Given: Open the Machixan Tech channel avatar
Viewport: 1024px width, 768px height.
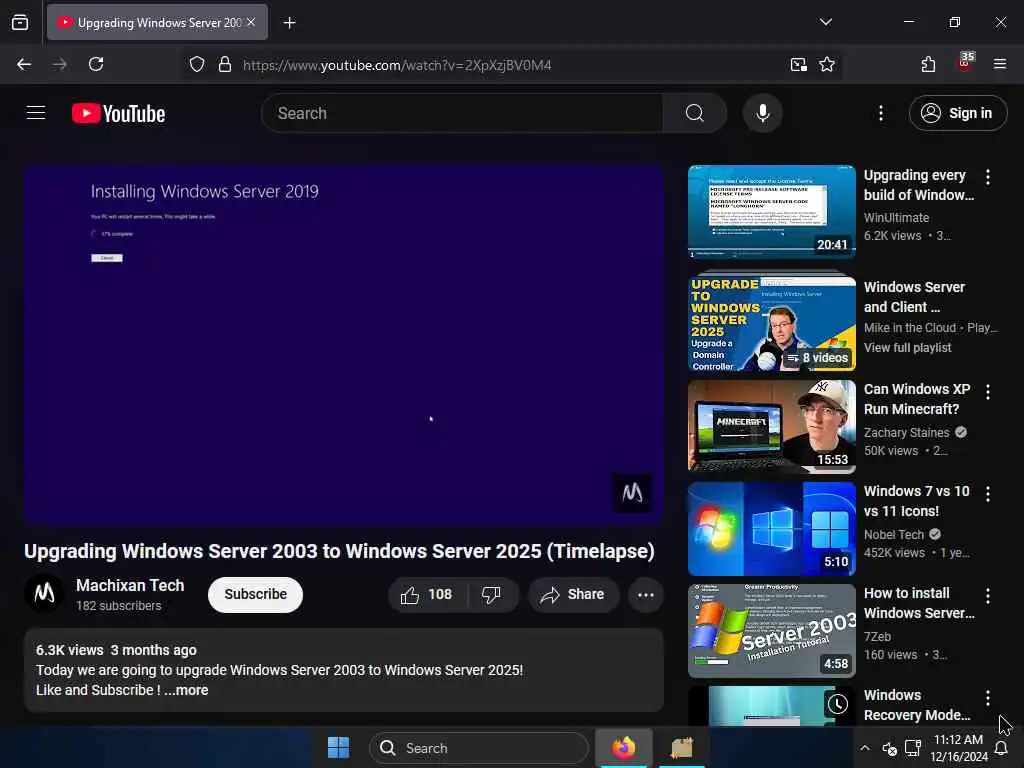Looking at the screenshot, I should click(44, 594).
